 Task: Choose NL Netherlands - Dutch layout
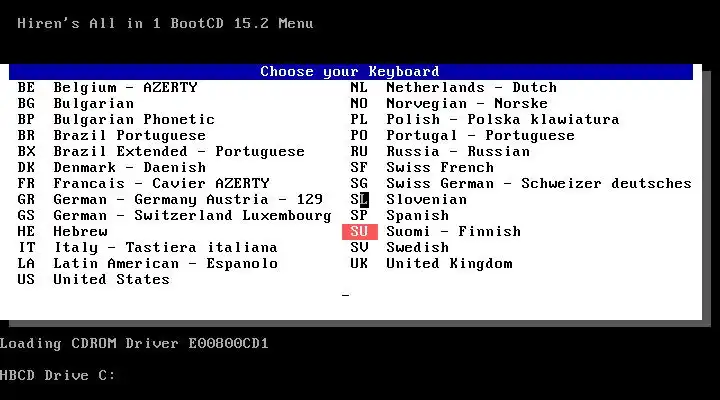point(454,87)
